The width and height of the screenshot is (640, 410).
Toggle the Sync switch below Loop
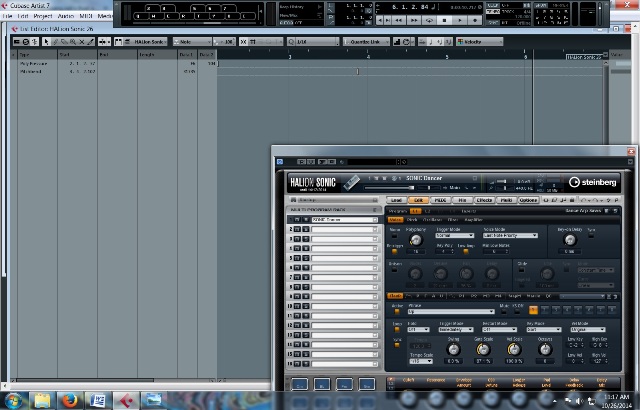point(397,345)
